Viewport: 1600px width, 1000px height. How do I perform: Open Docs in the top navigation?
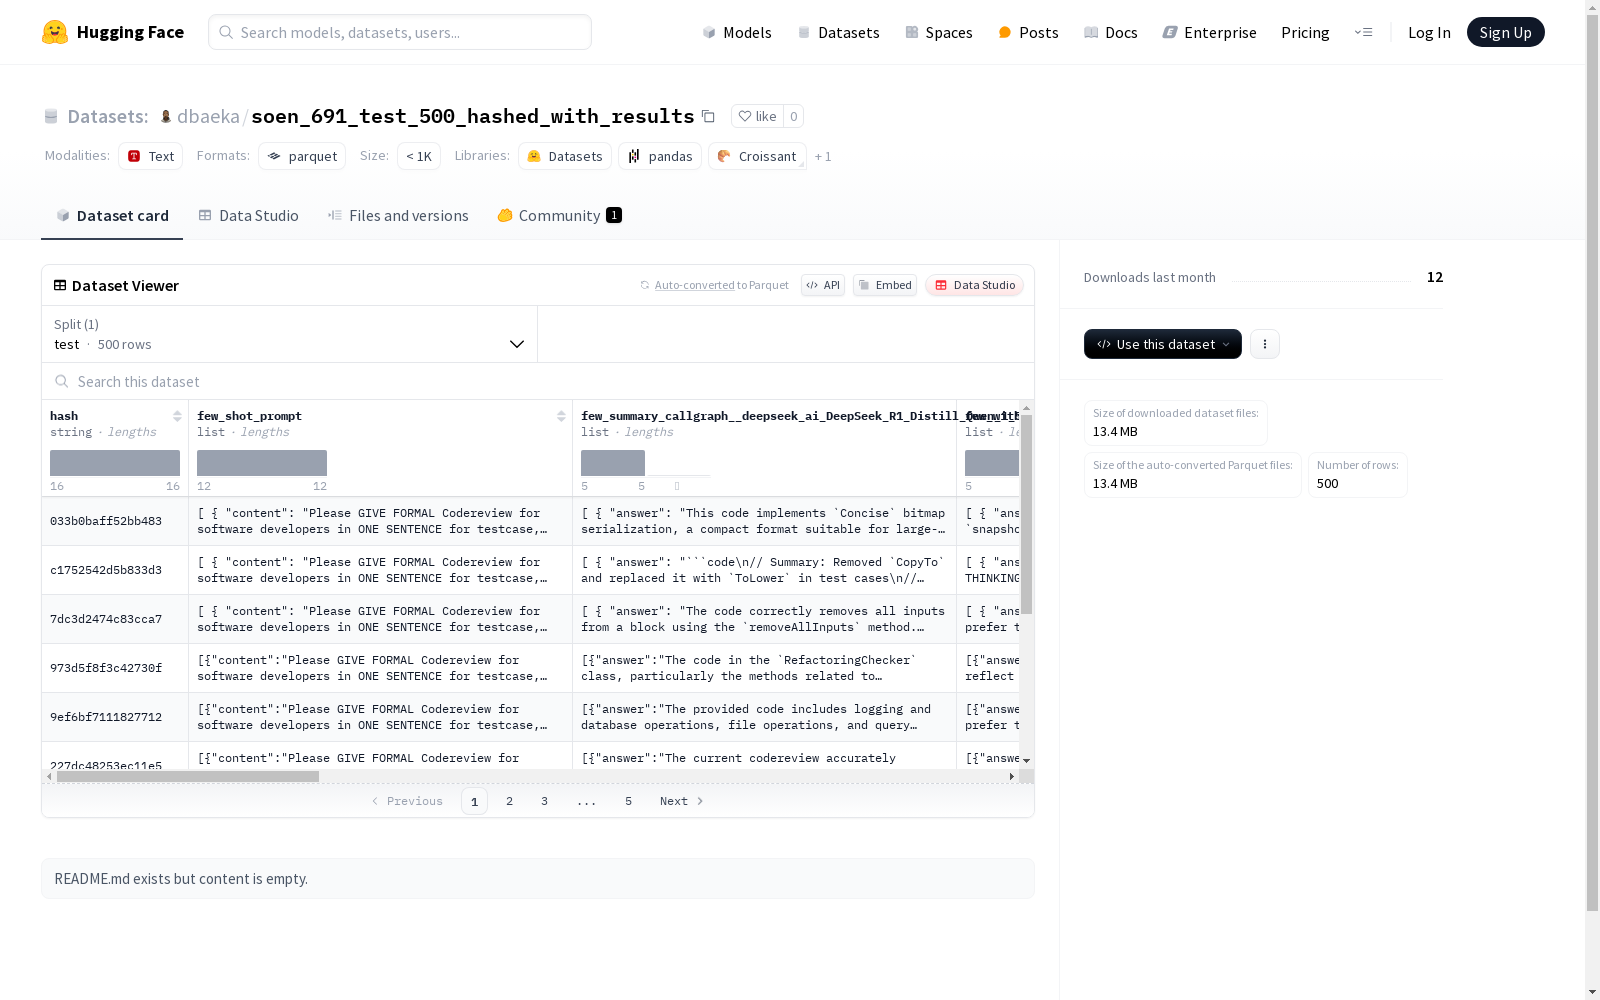(1111, 32)
